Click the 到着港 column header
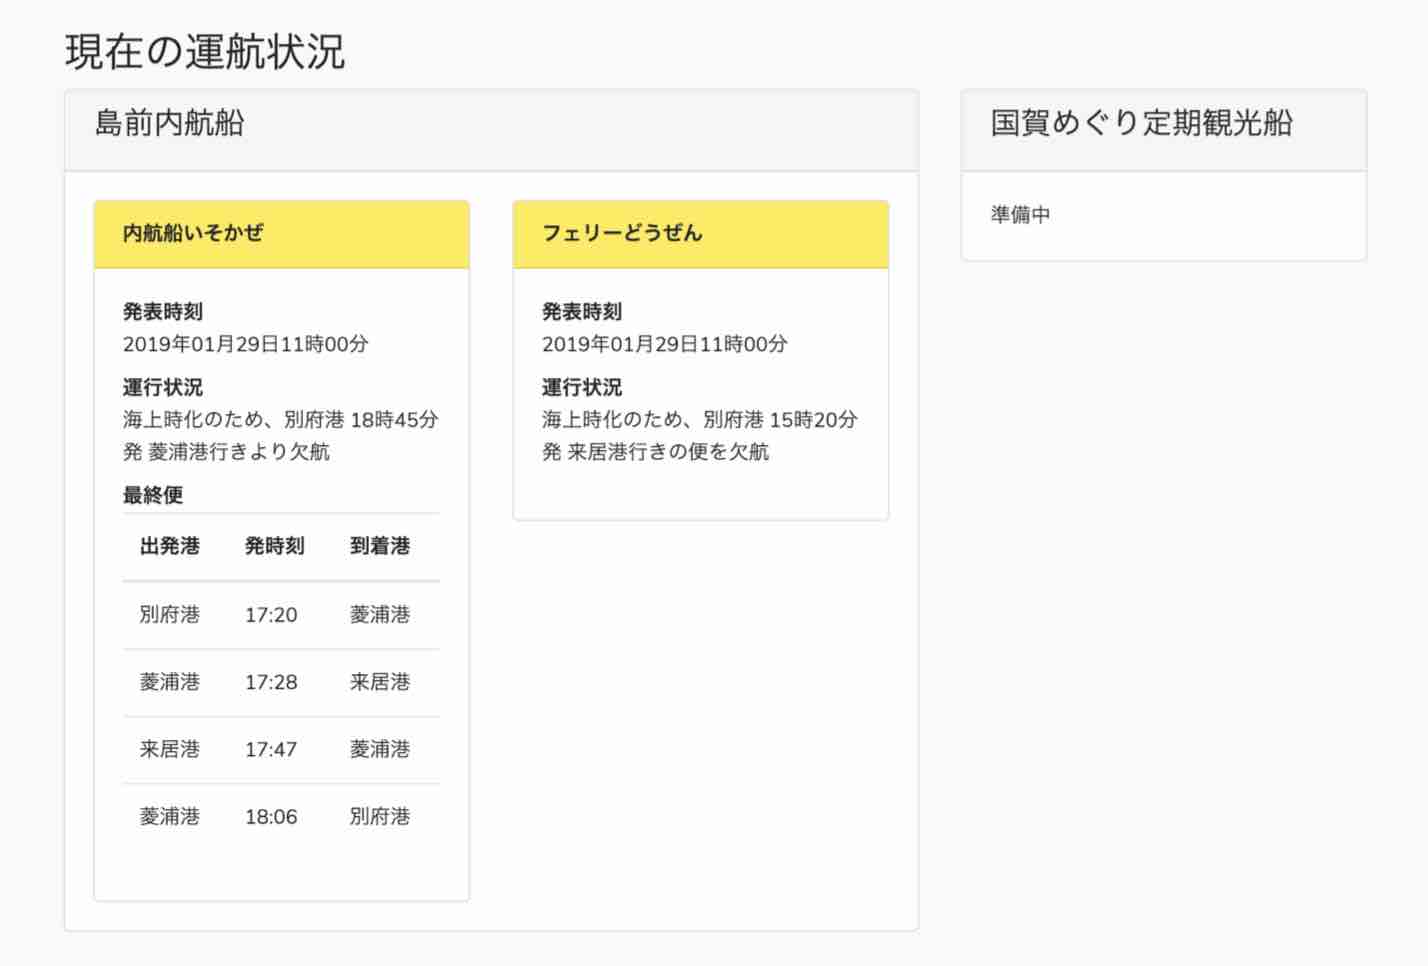The image size is (1428, 966). coord(380,546)
